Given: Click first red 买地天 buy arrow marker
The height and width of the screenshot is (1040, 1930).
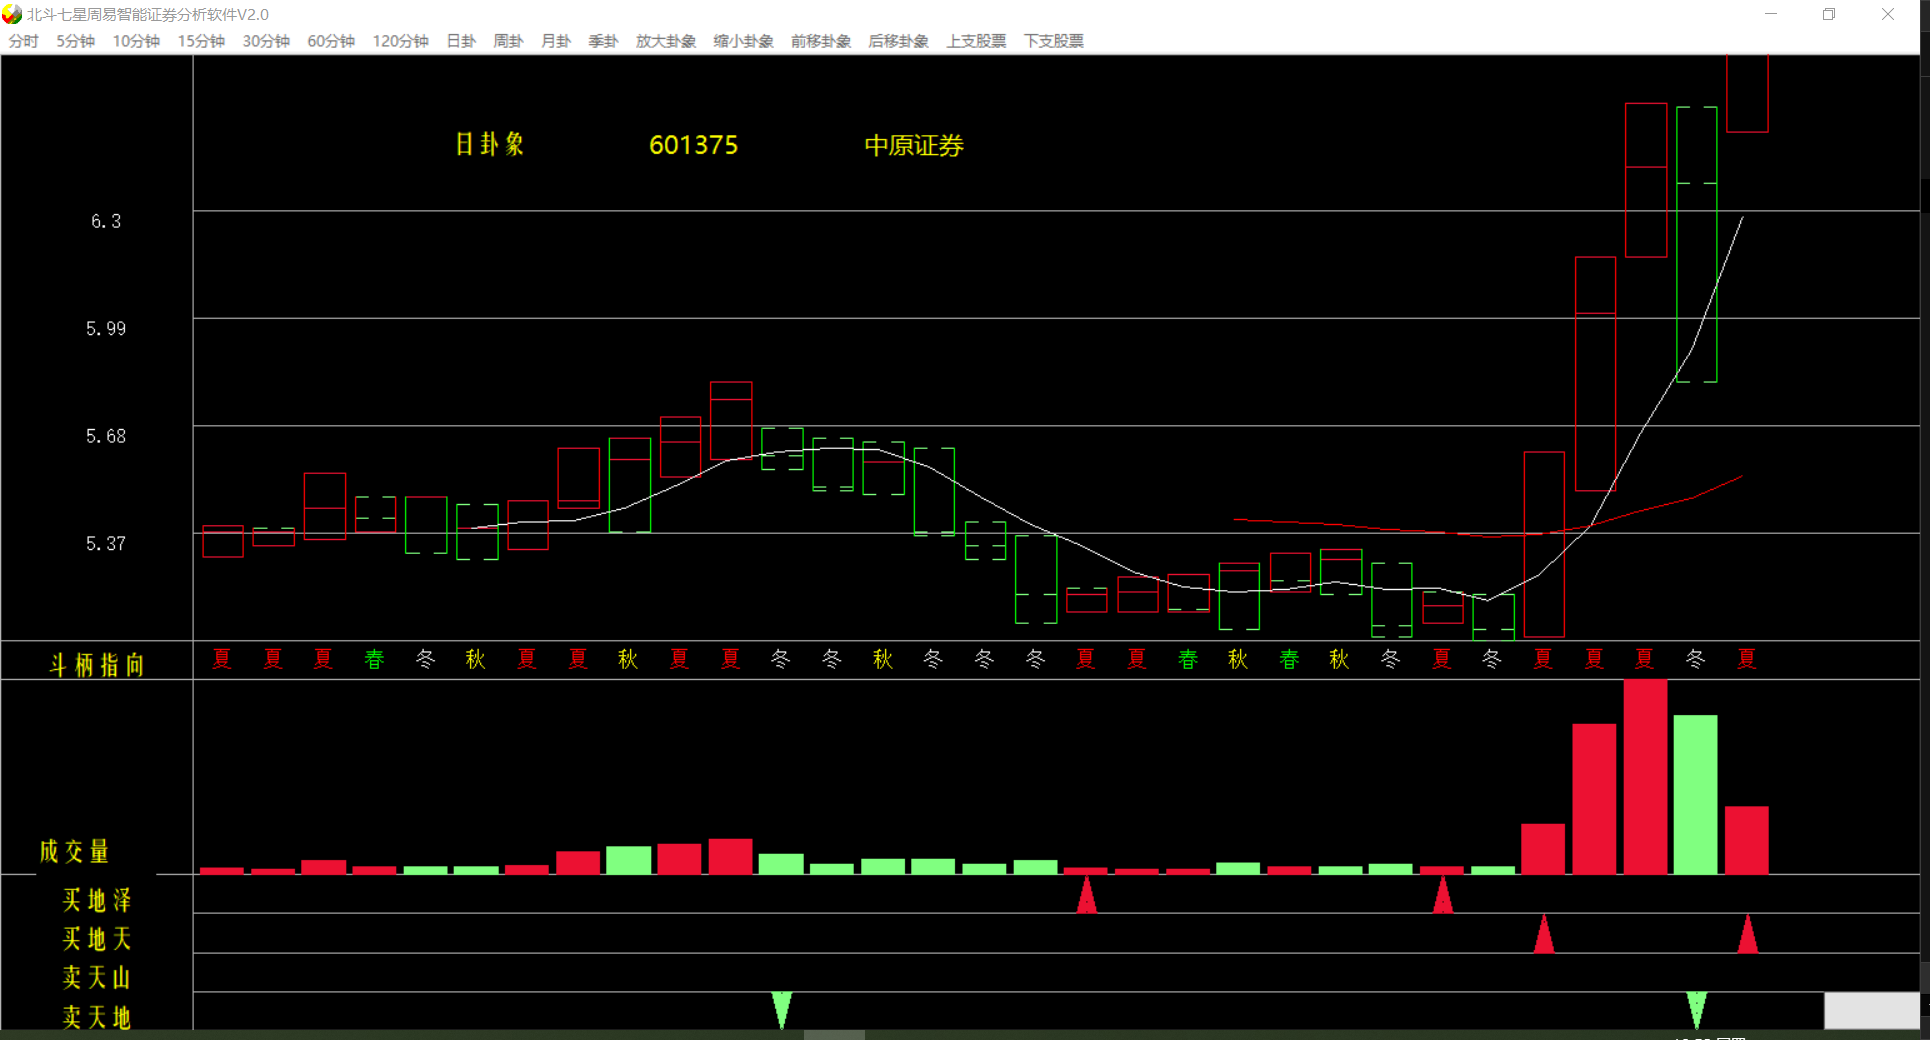Looking at the screenshot, I should (x=1544, y=934).
